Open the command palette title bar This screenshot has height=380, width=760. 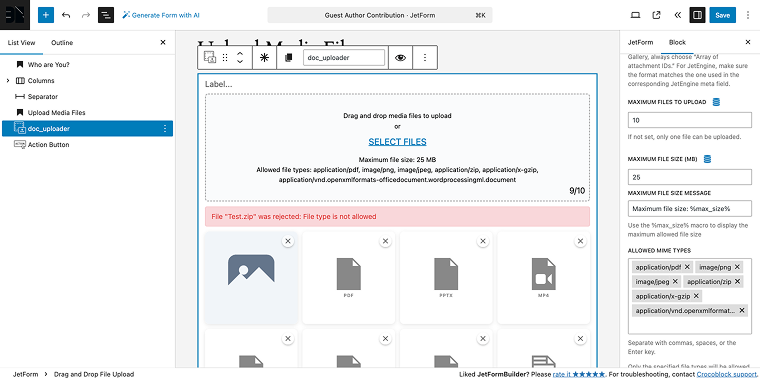(380, 15)
